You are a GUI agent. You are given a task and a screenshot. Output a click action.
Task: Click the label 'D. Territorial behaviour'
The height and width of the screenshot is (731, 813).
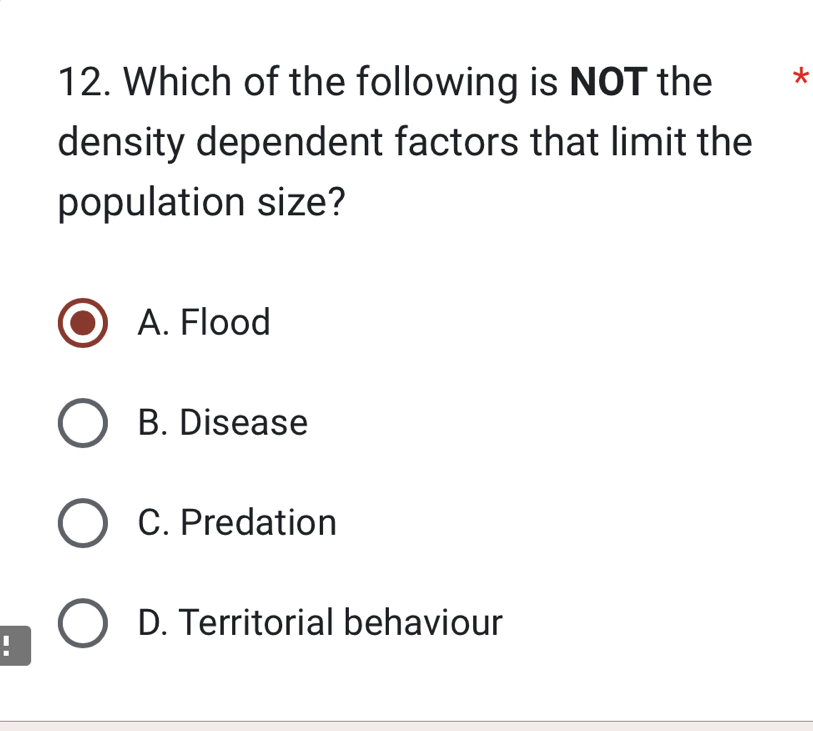coord(319,622)
